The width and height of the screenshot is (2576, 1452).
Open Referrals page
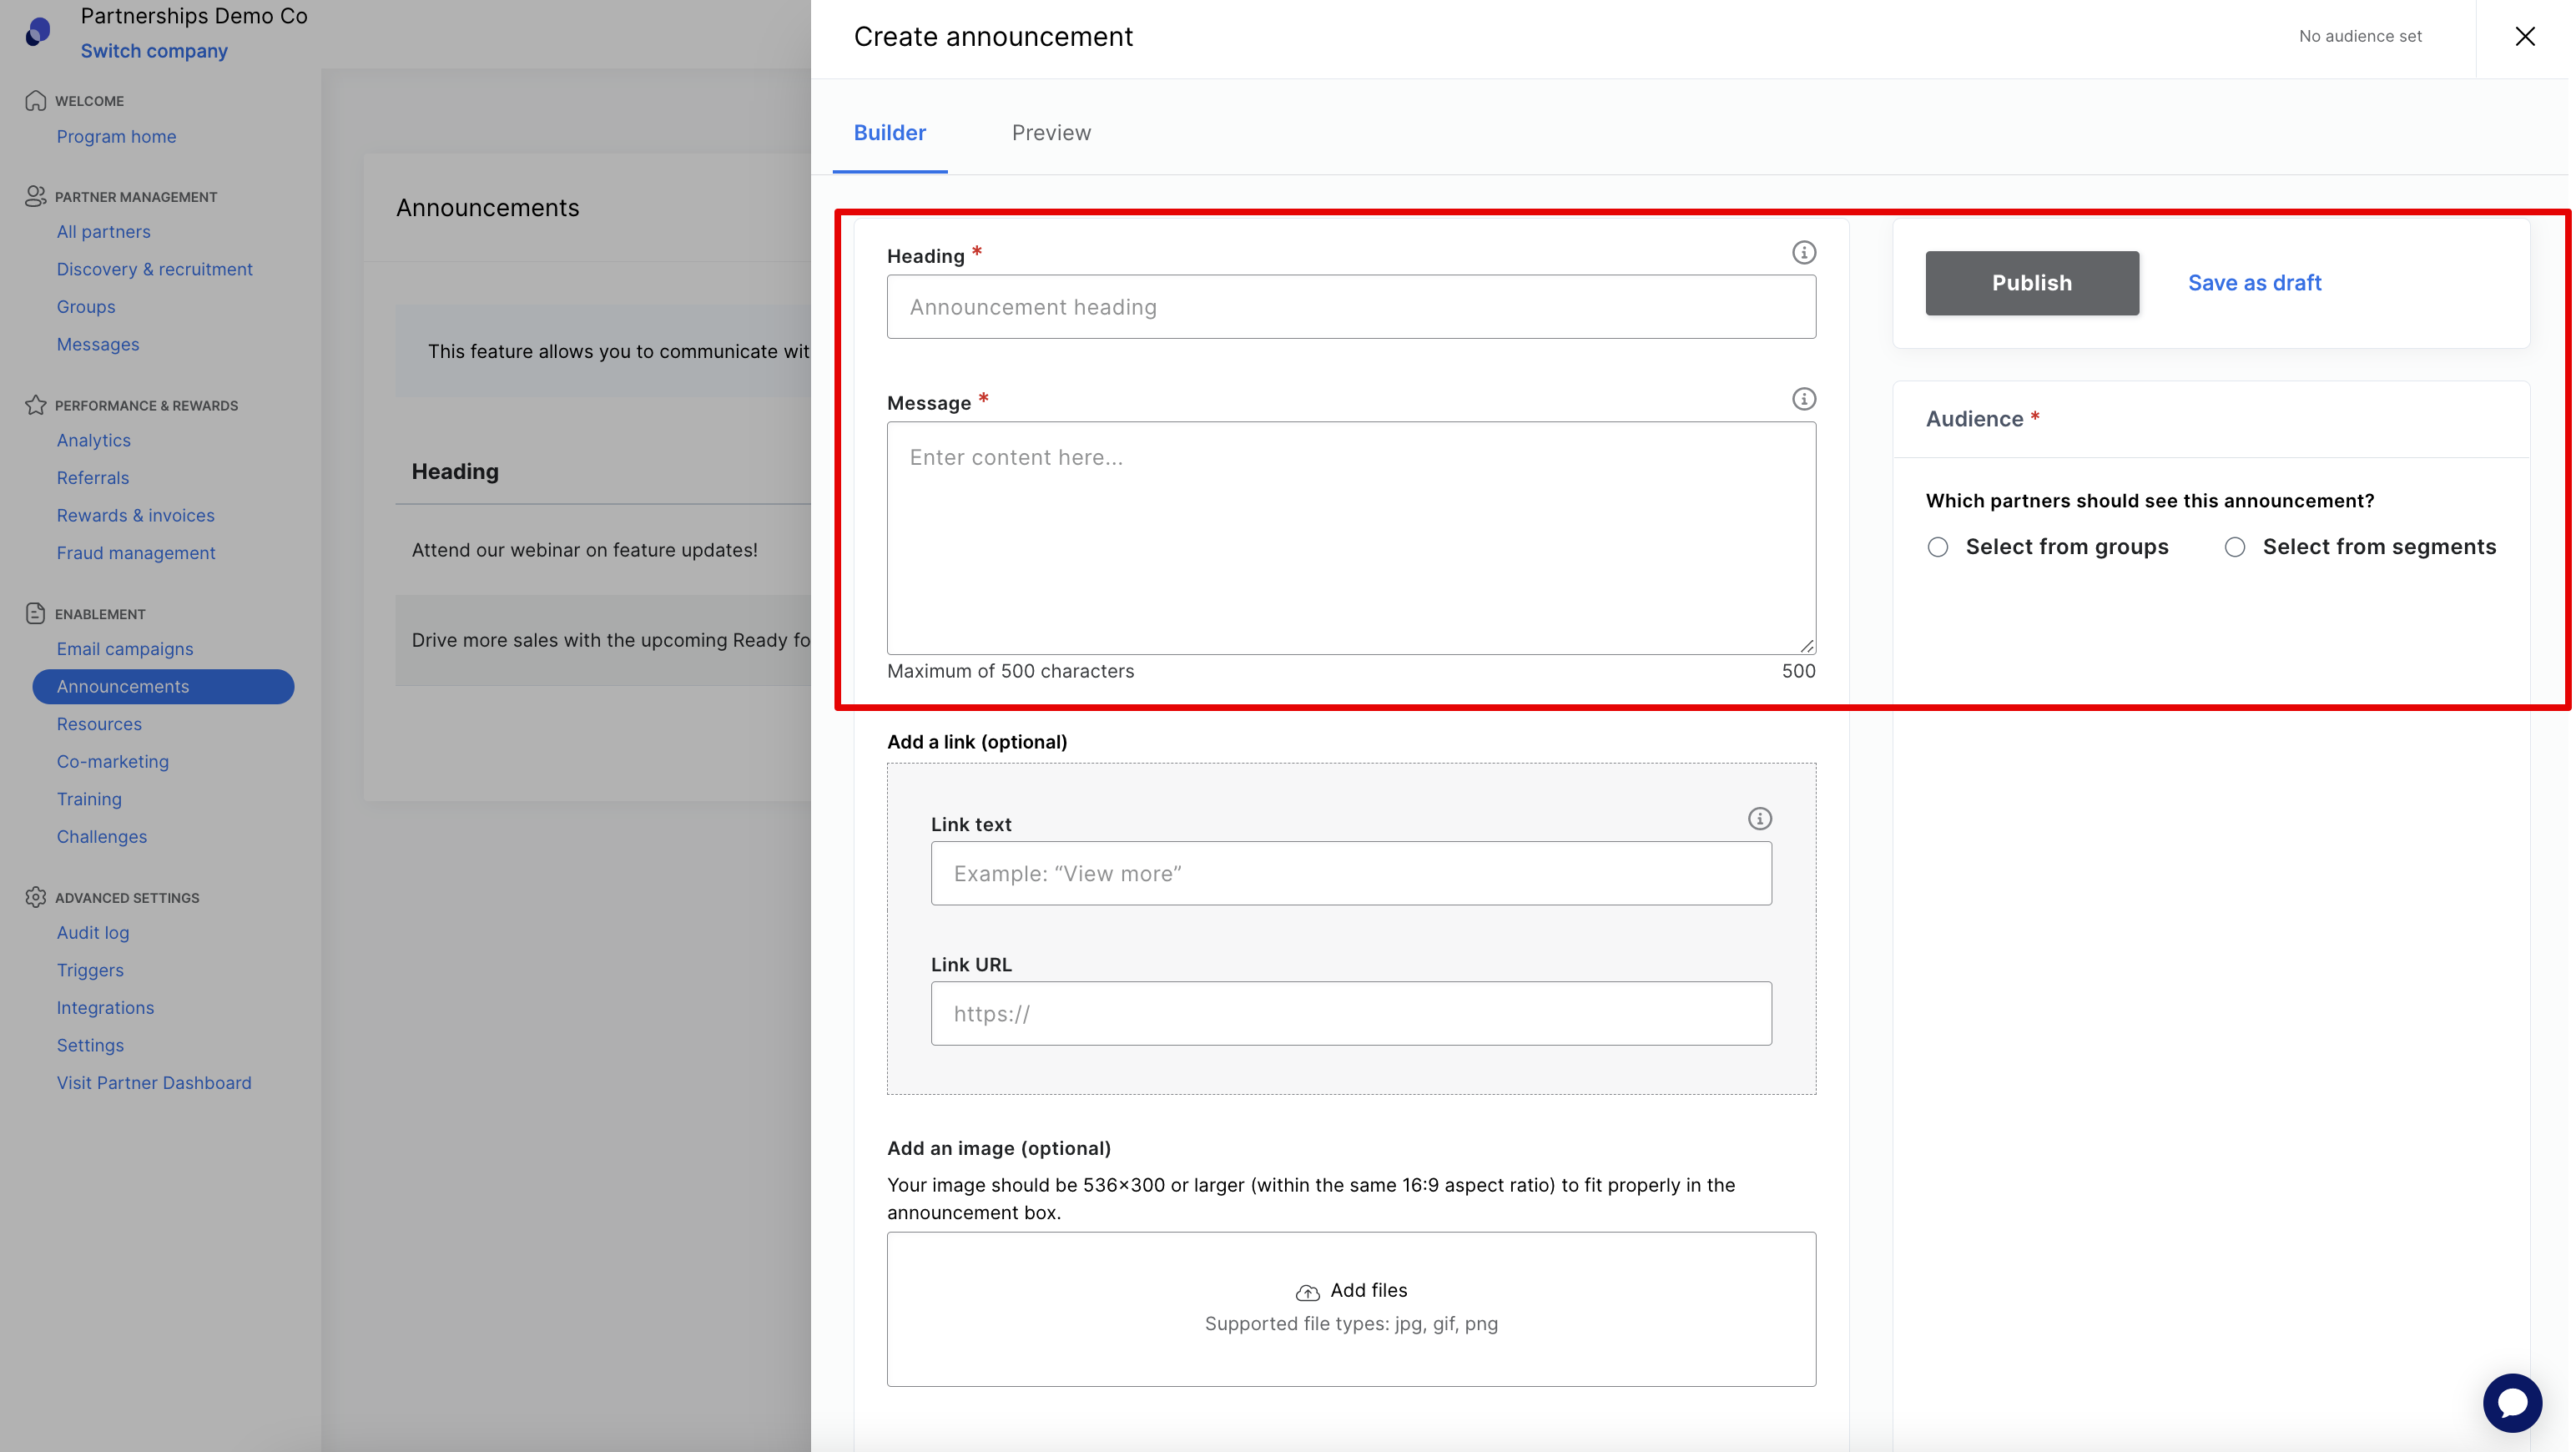tap(93, 478)
